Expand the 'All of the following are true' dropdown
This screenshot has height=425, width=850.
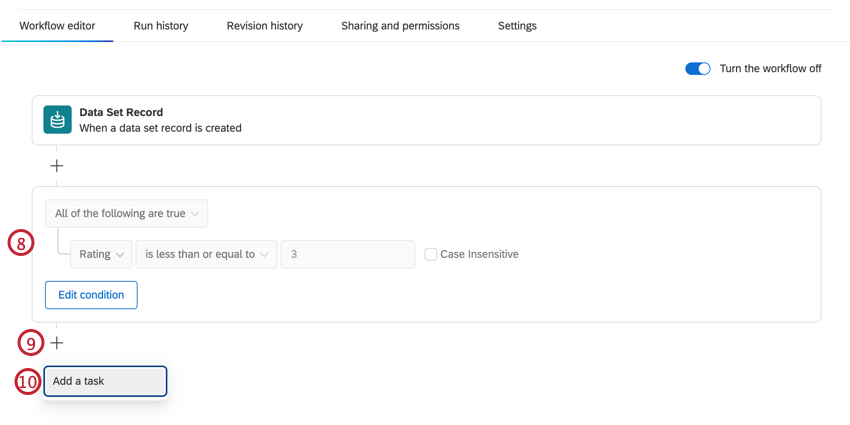point(126,213)
